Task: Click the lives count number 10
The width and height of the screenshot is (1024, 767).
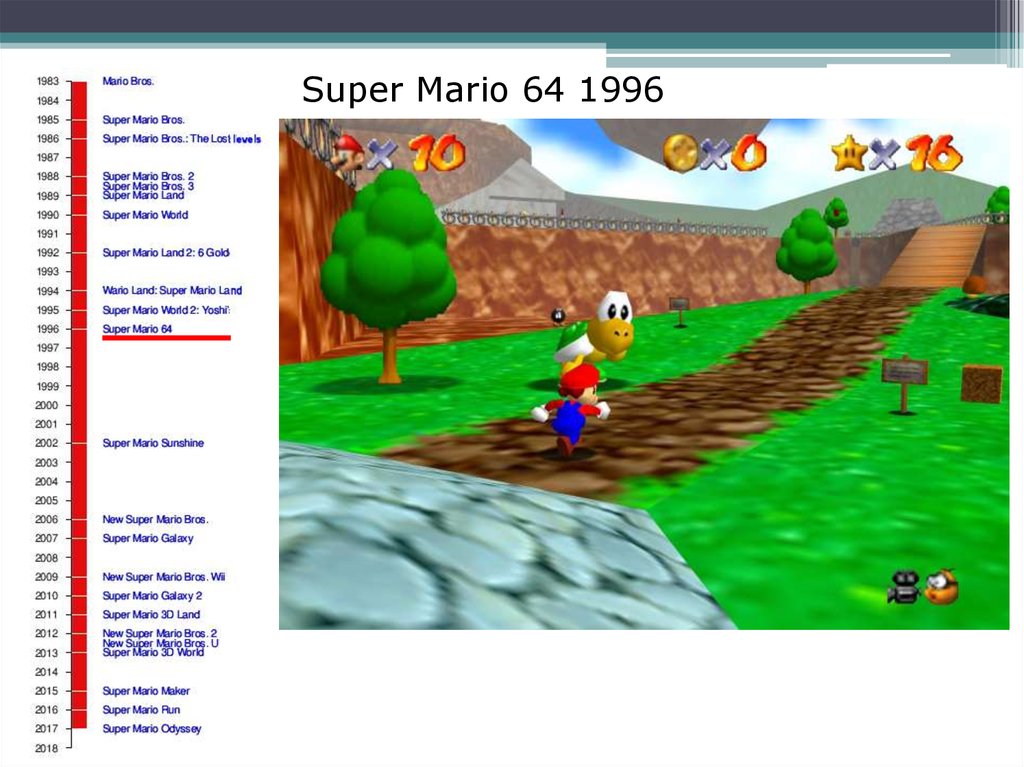Action: pos(438,154)
